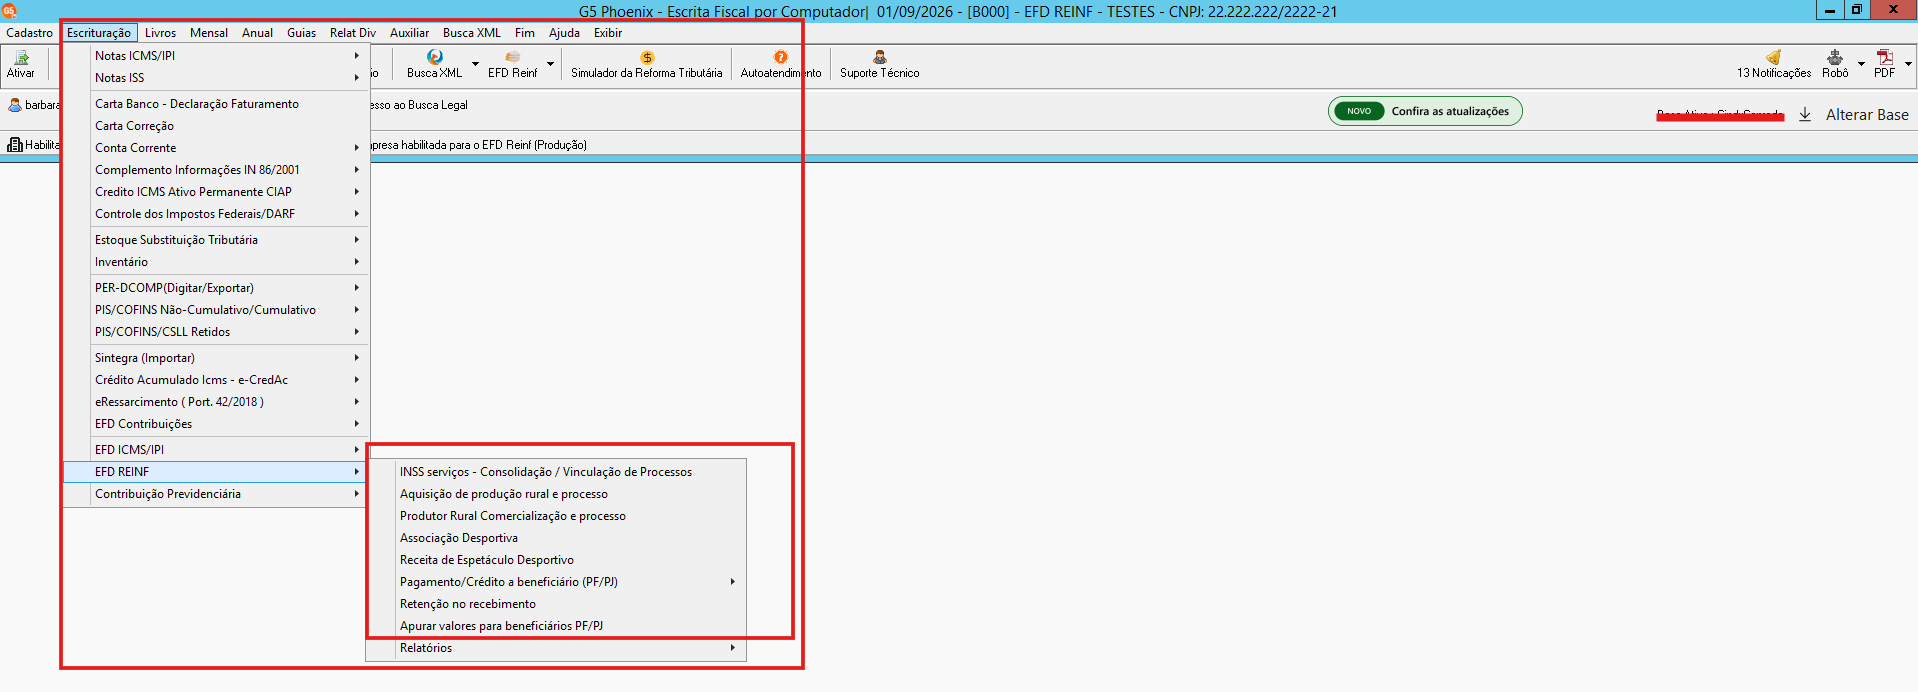Open Simulador da Reforma Tributária
1918x692 pixels.
pyautogui.click(x=646, y=64)
